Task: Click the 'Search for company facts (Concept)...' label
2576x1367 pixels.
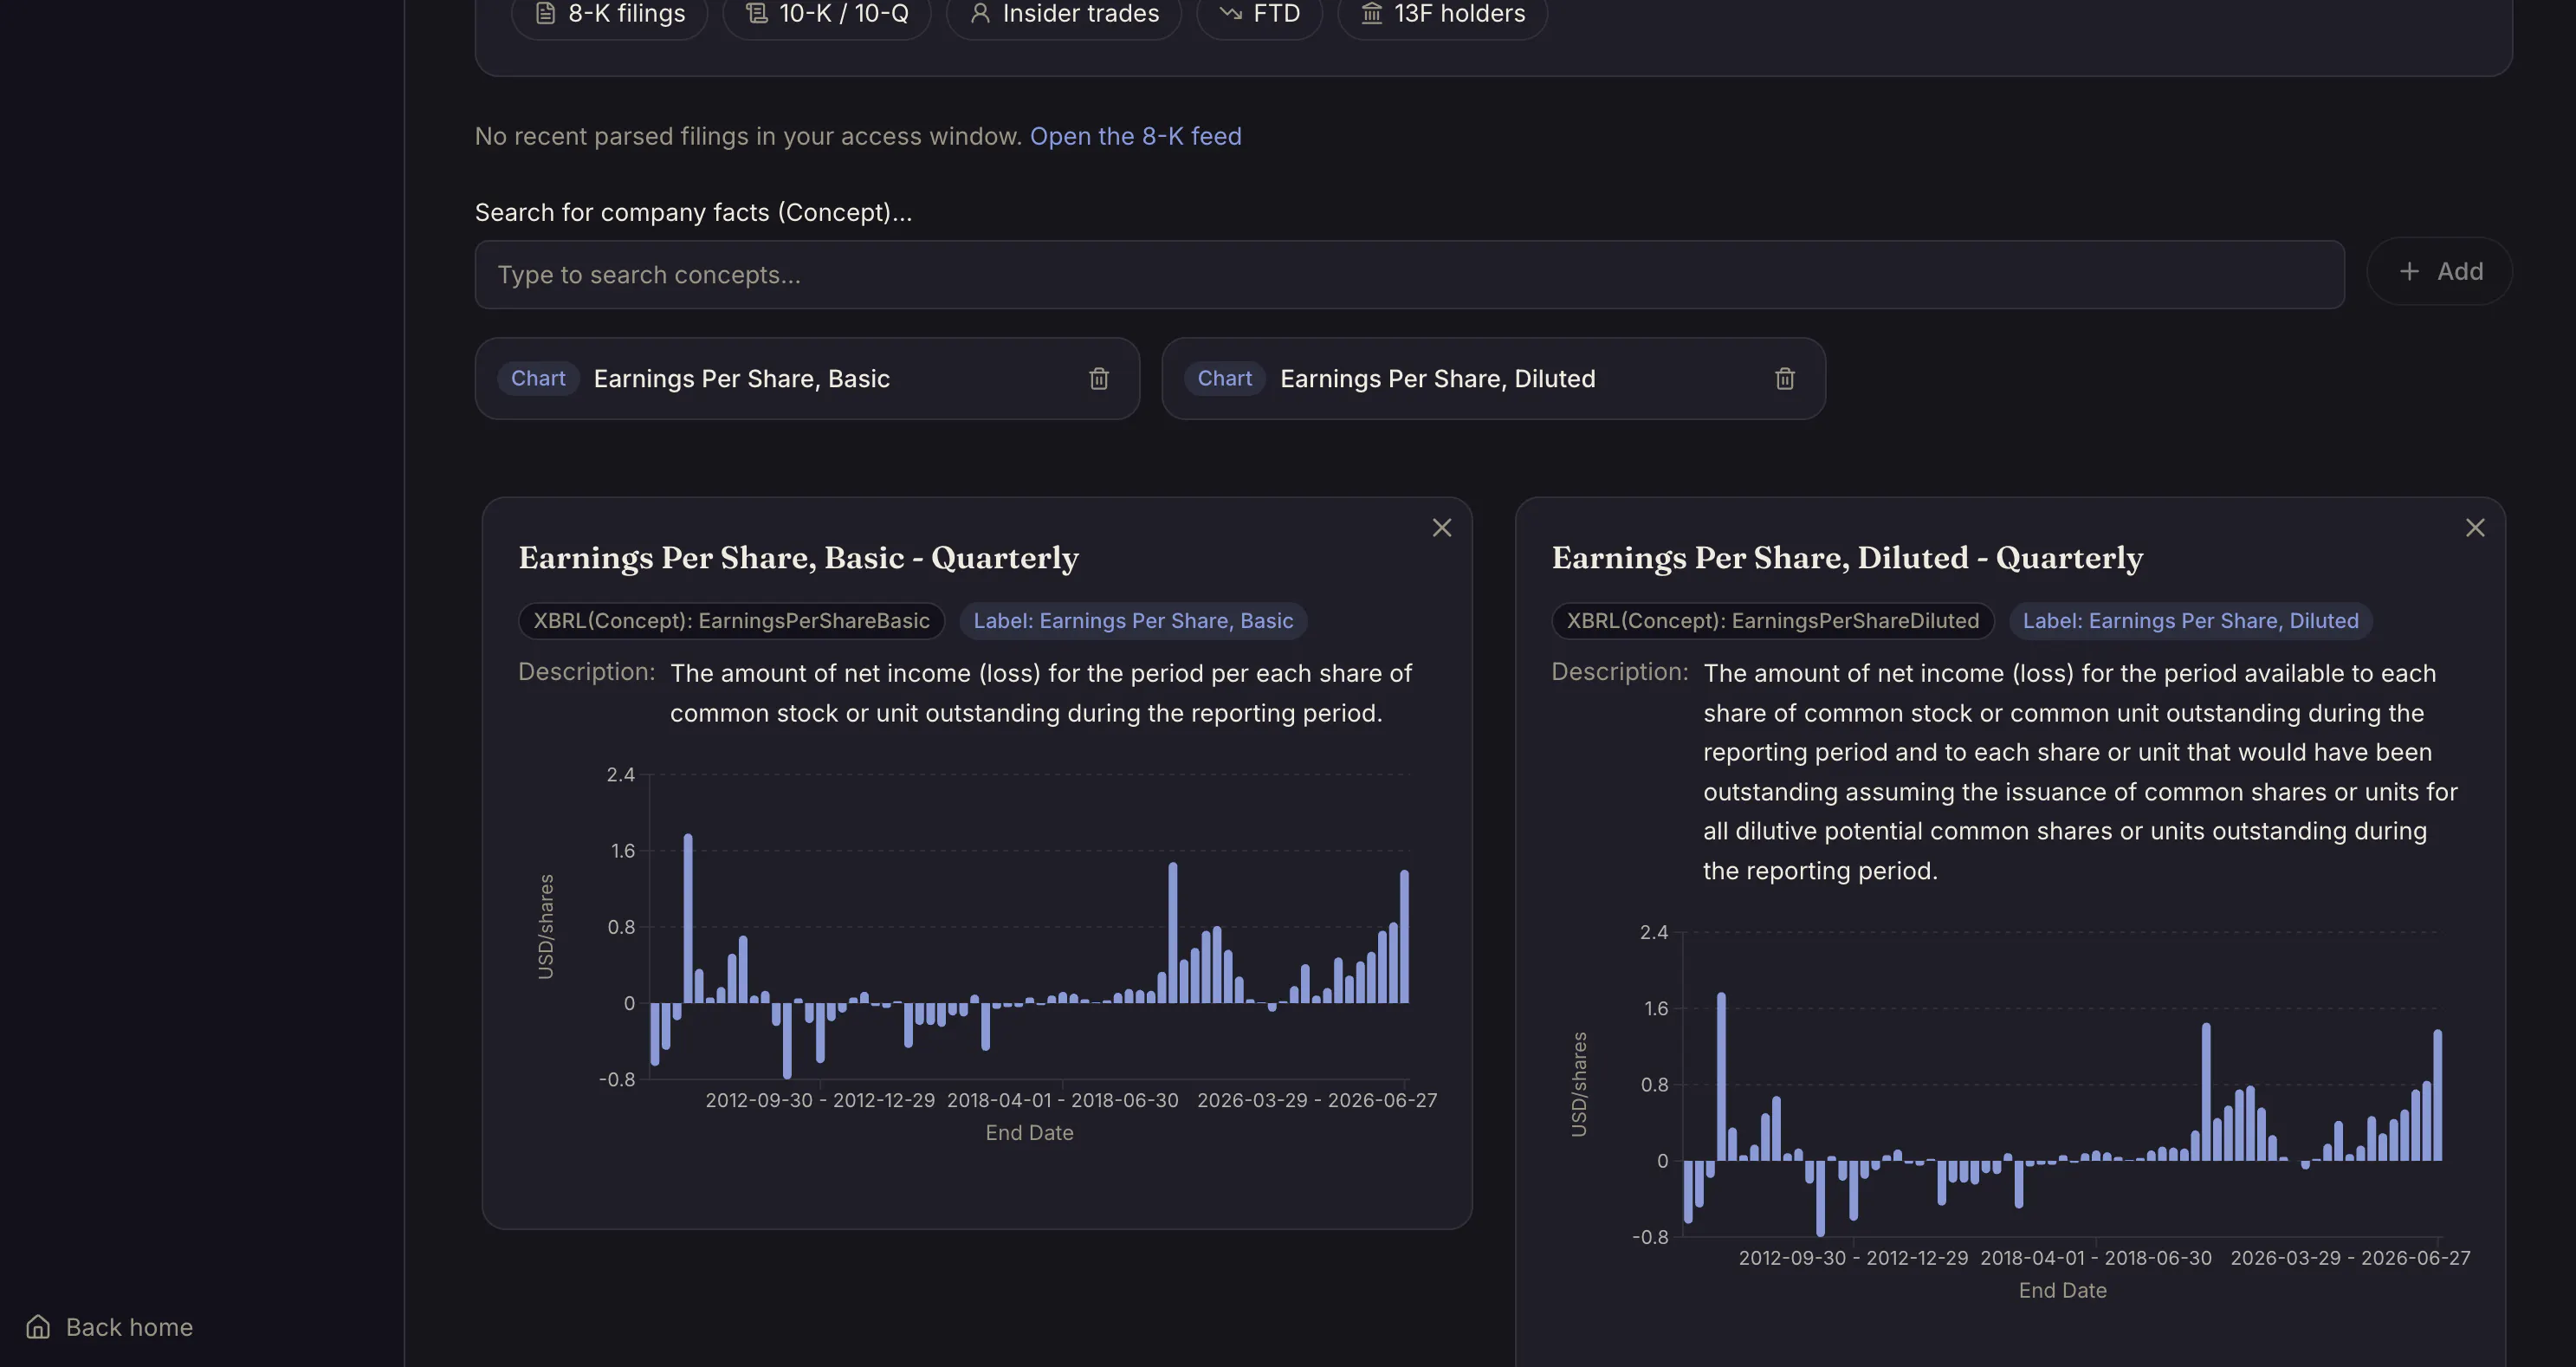Action: coord(693,213)
